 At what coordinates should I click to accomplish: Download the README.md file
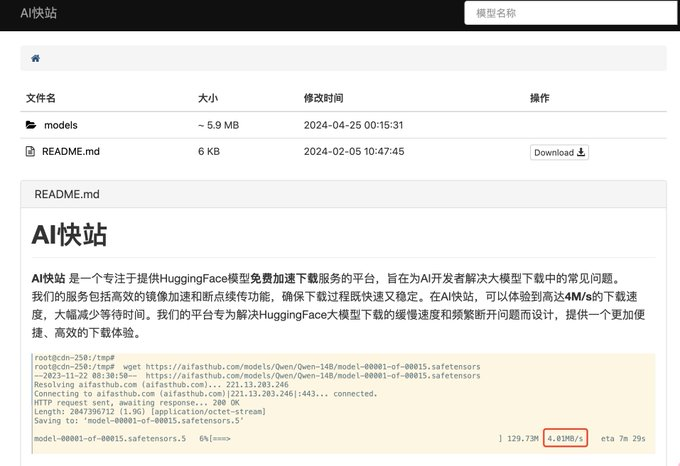pyautogui.click(x=559, y=152)
